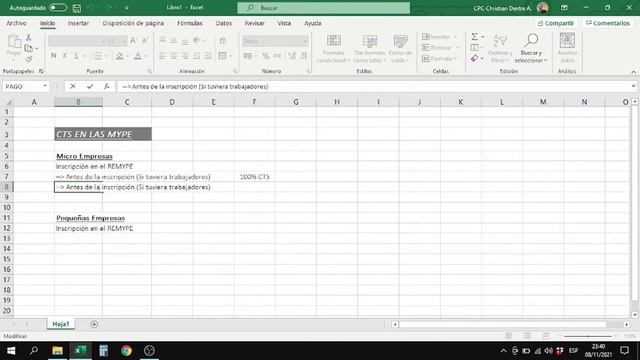Open the Comentarios pane
Screen dimensions: 640x360
pos(608,23)
